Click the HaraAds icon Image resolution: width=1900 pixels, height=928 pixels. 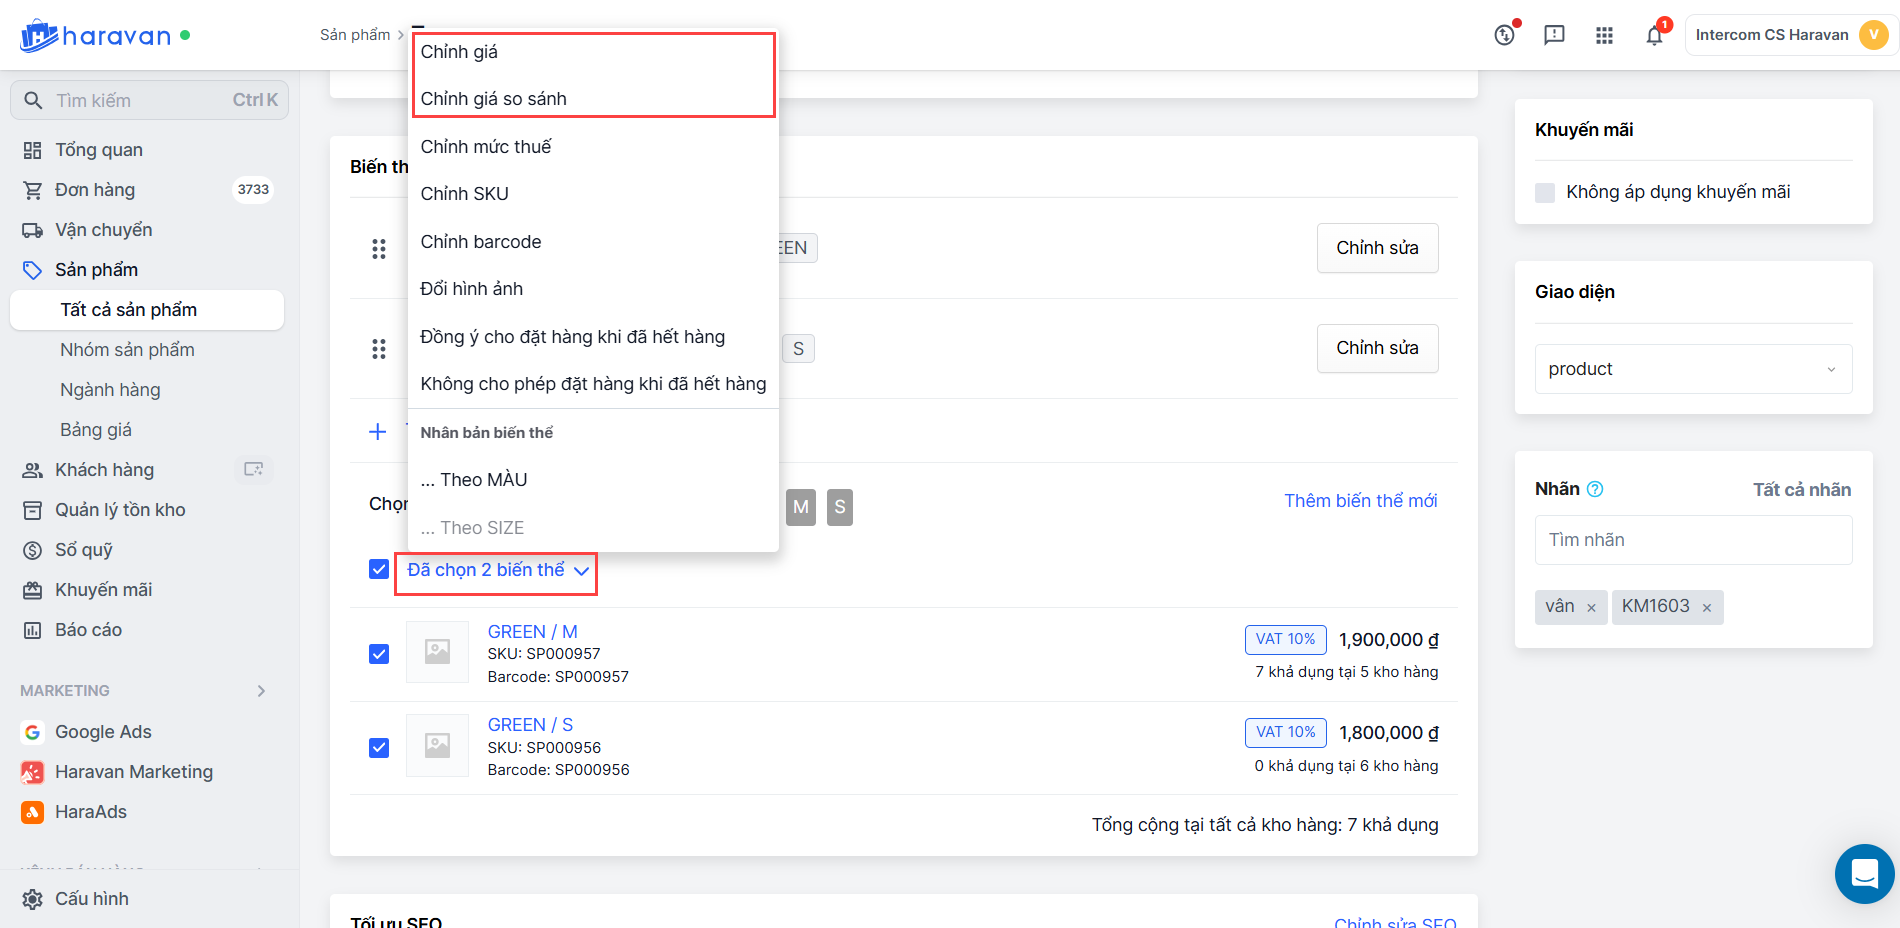32,812
